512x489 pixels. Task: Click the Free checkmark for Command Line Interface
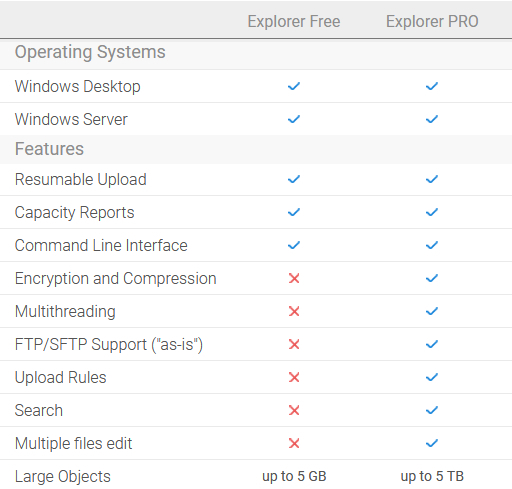click(294, 245)
